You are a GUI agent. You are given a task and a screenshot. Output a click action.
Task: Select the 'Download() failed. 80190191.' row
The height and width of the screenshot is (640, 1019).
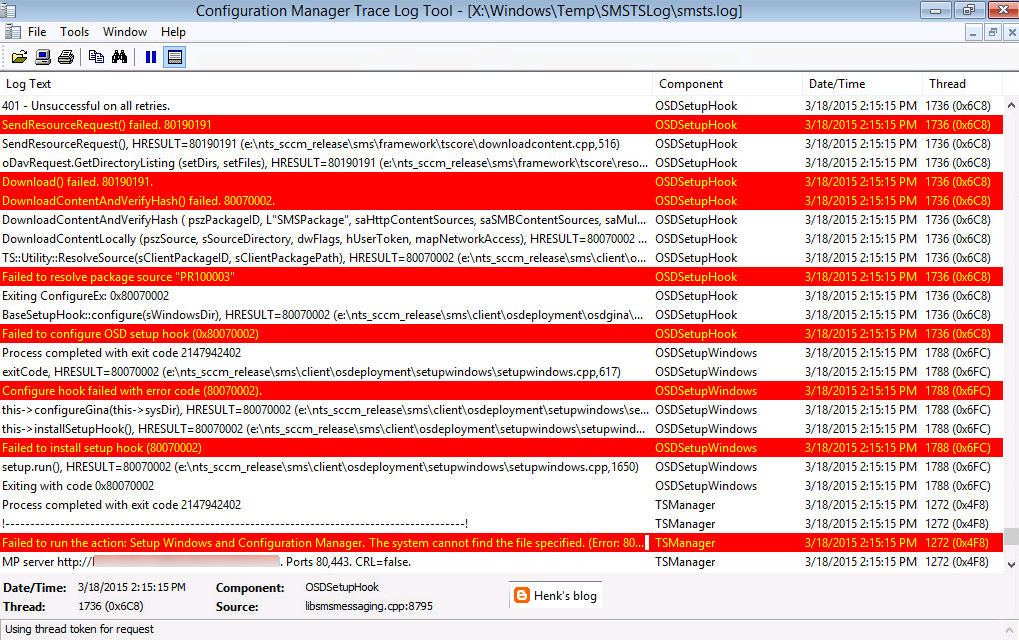coord(501,182)
